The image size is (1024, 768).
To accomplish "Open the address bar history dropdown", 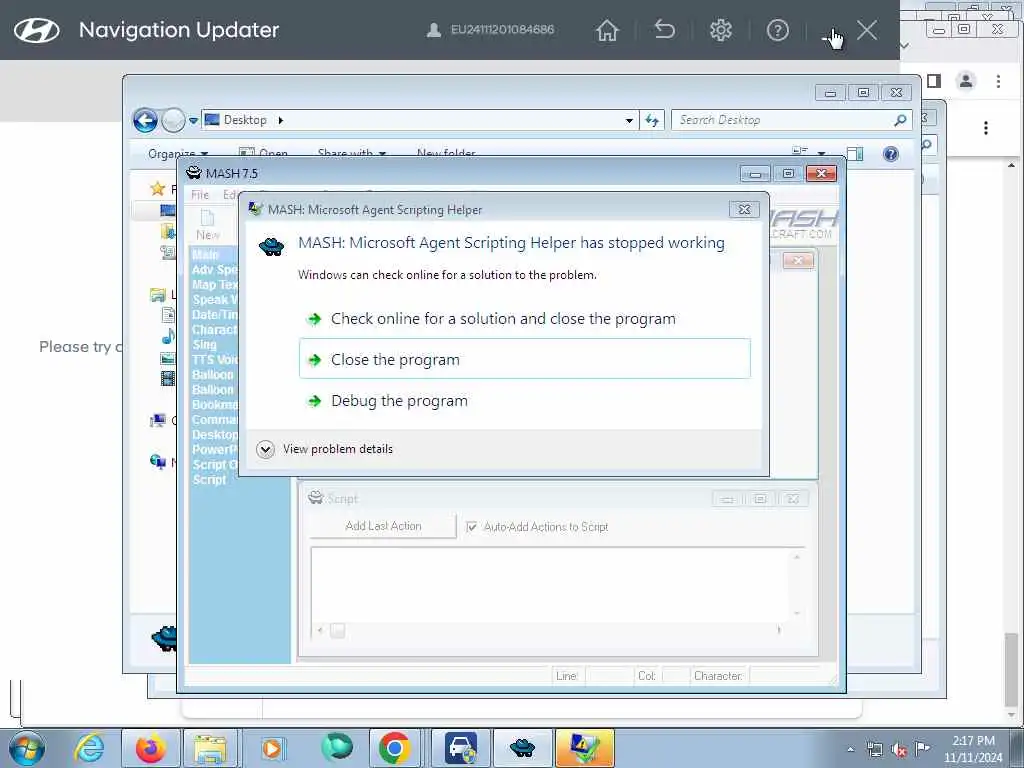I will (x=629, y=121).
